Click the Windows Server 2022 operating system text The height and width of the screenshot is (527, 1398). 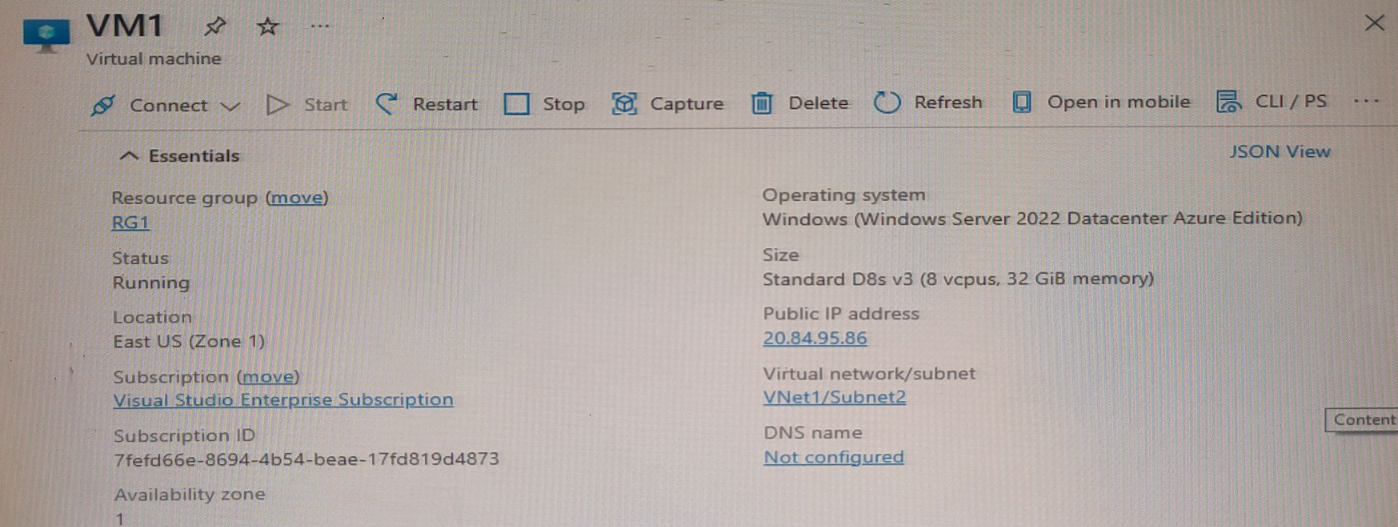pos(1032,218)
